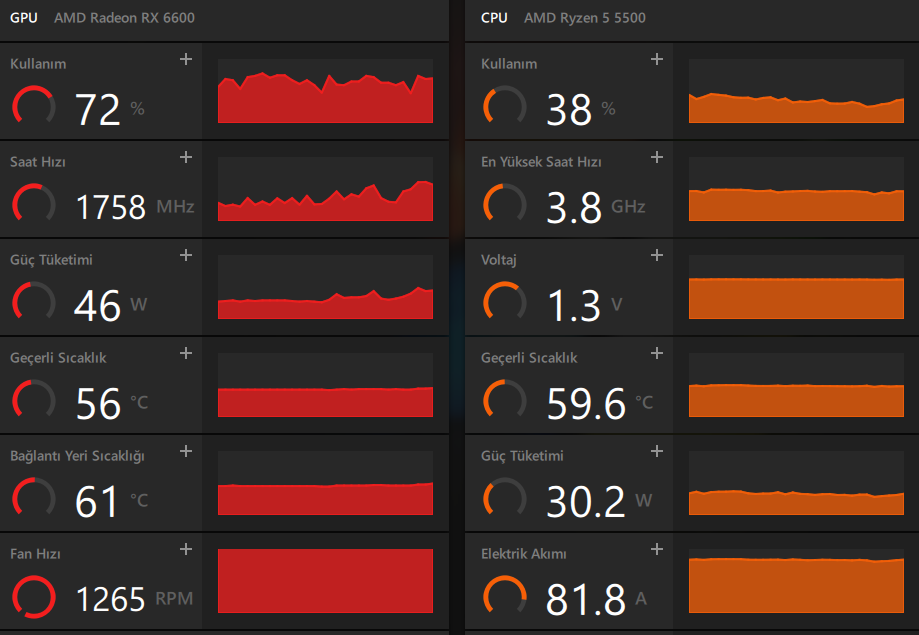Click plus icon on Elektrik Akımı tile
The image size is (919, 635).
657,549
